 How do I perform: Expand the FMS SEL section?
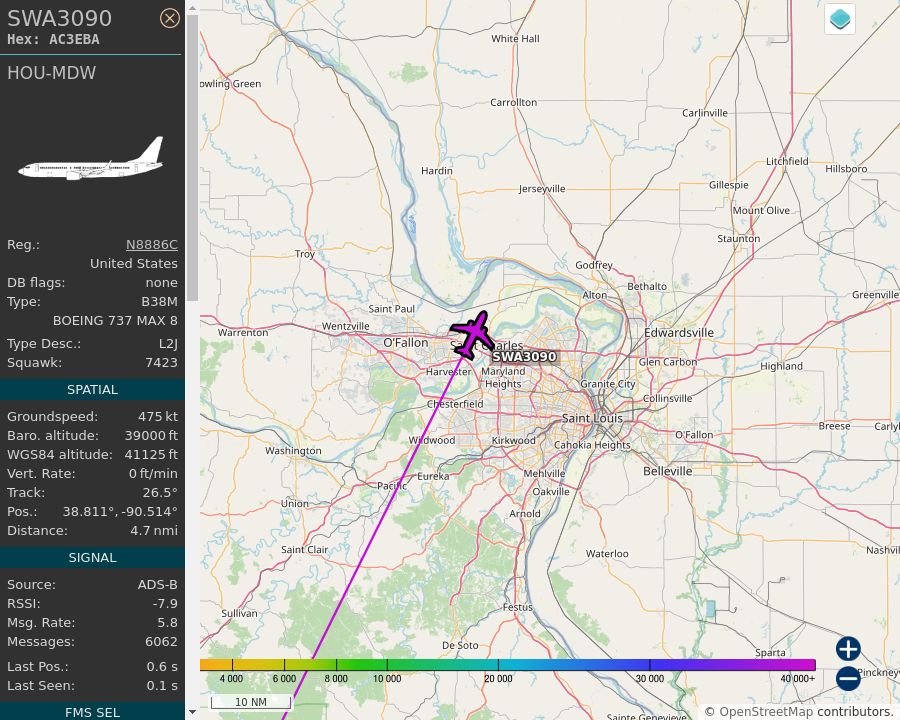(92, 712)
